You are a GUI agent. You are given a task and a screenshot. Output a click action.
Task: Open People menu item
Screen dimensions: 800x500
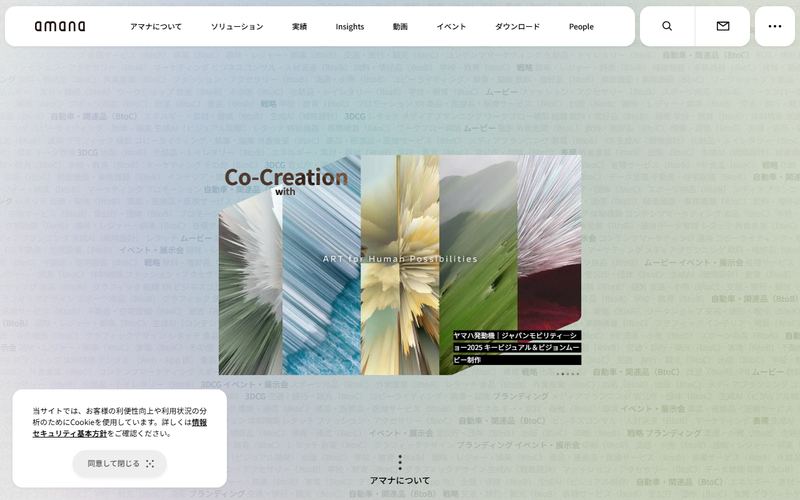click(581, 27)
